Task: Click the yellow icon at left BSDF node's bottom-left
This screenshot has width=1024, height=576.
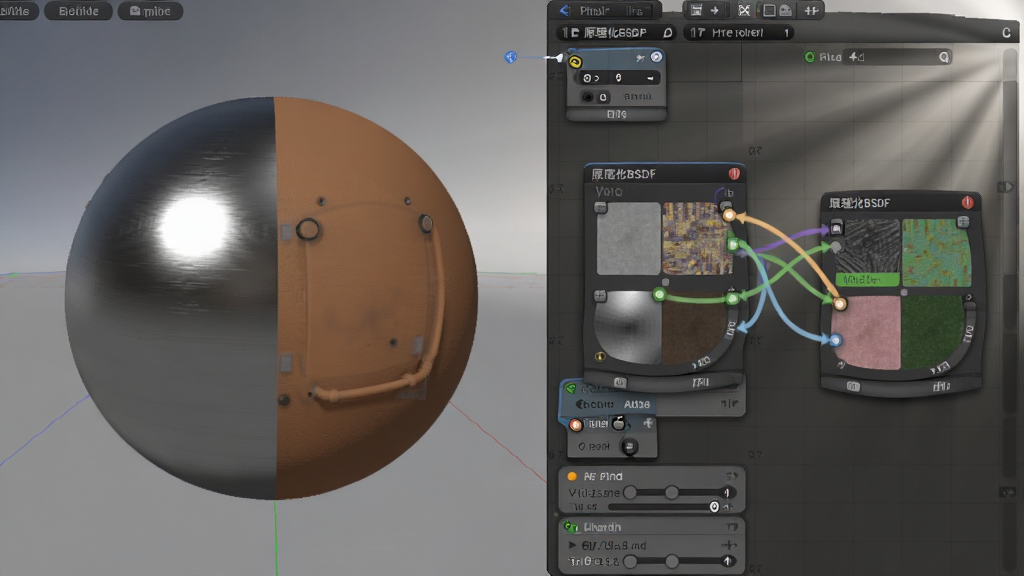Action: 600,357
